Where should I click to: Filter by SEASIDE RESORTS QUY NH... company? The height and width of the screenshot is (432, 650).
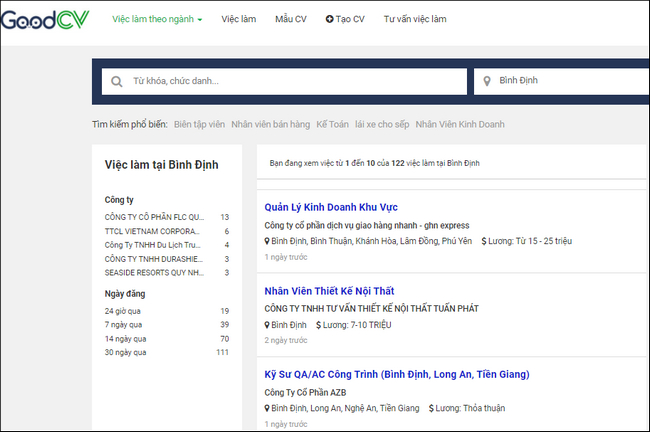154,273
